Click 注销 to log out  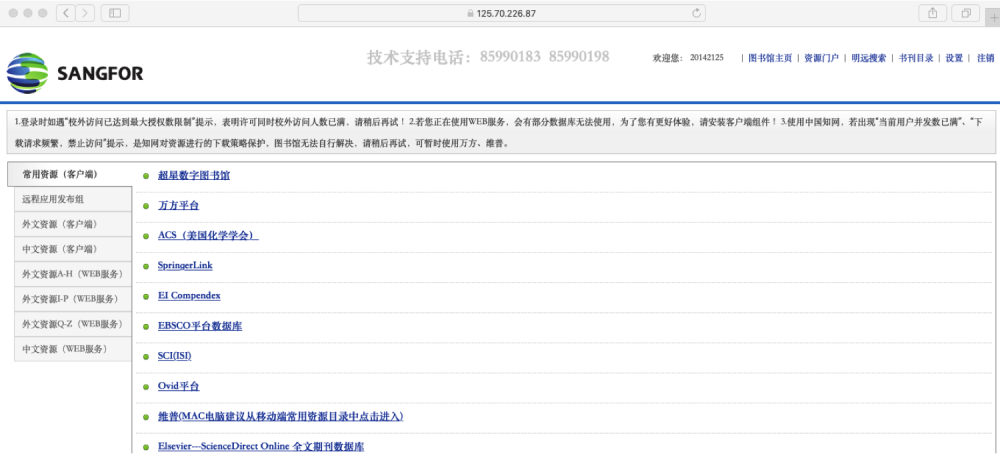pos(985,58)
